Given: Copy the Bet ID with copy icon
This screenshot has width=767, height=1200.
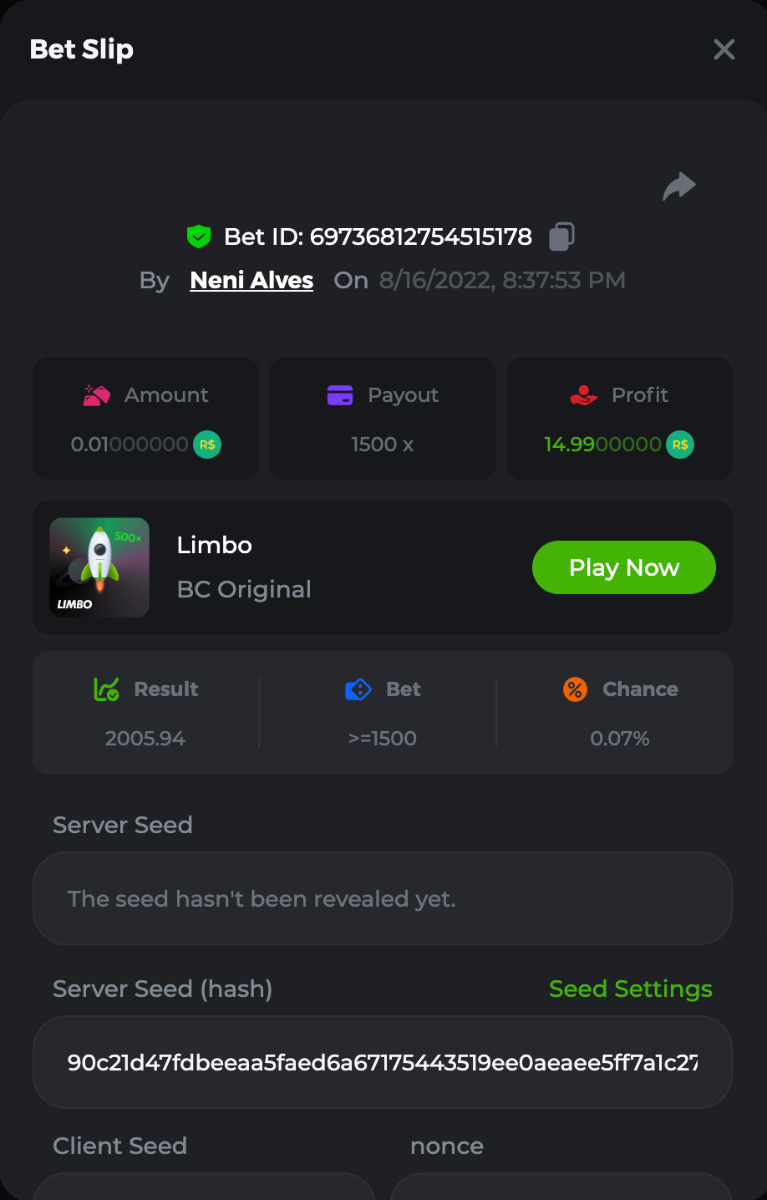Looking at the screenshot, I should click(x=562, y=237).
